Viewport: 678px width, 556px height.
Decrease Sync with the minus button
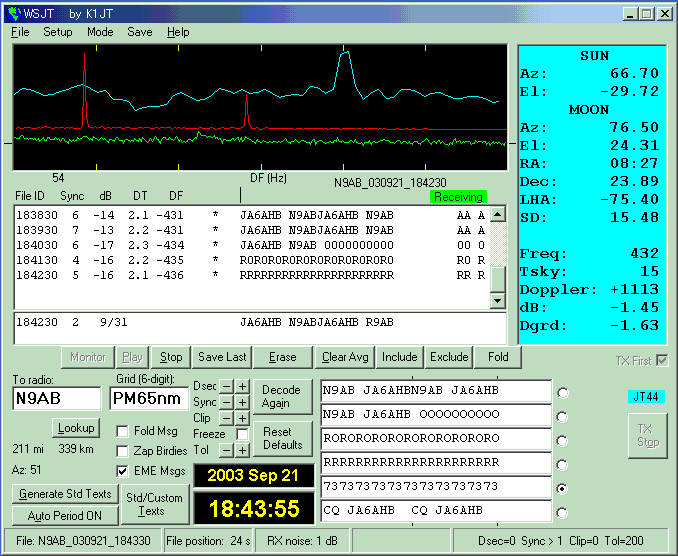(227, 403)
